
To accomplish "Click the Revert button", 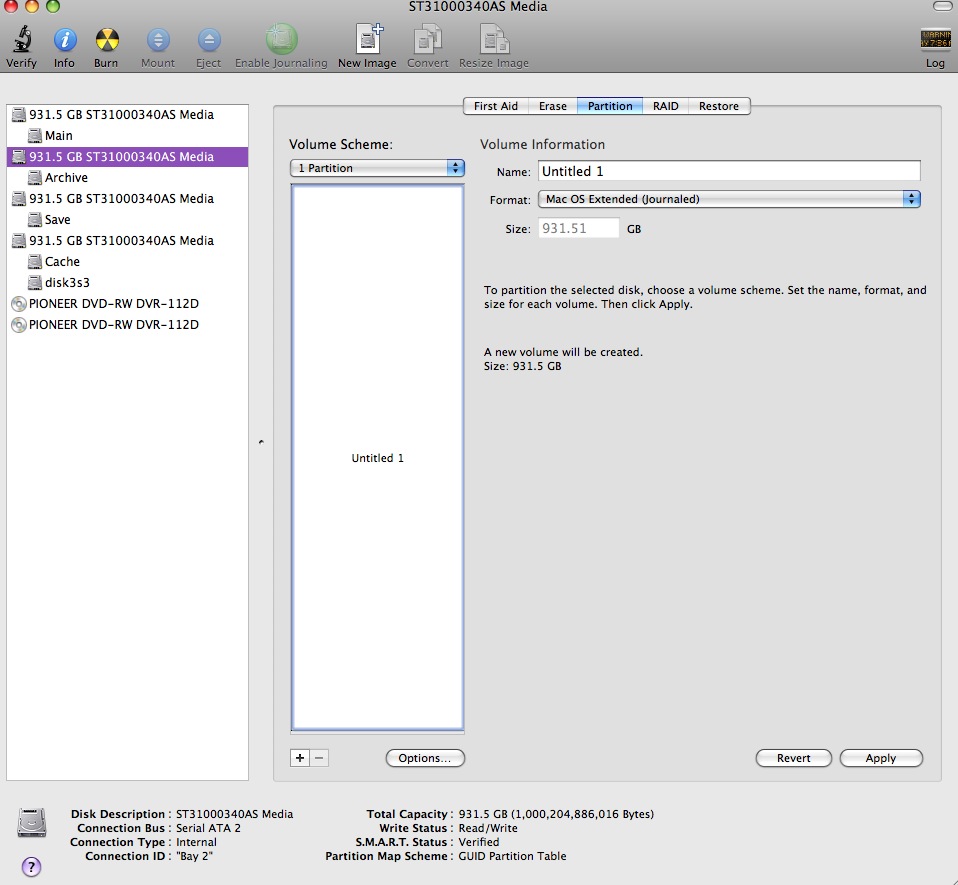I will 793,758.
